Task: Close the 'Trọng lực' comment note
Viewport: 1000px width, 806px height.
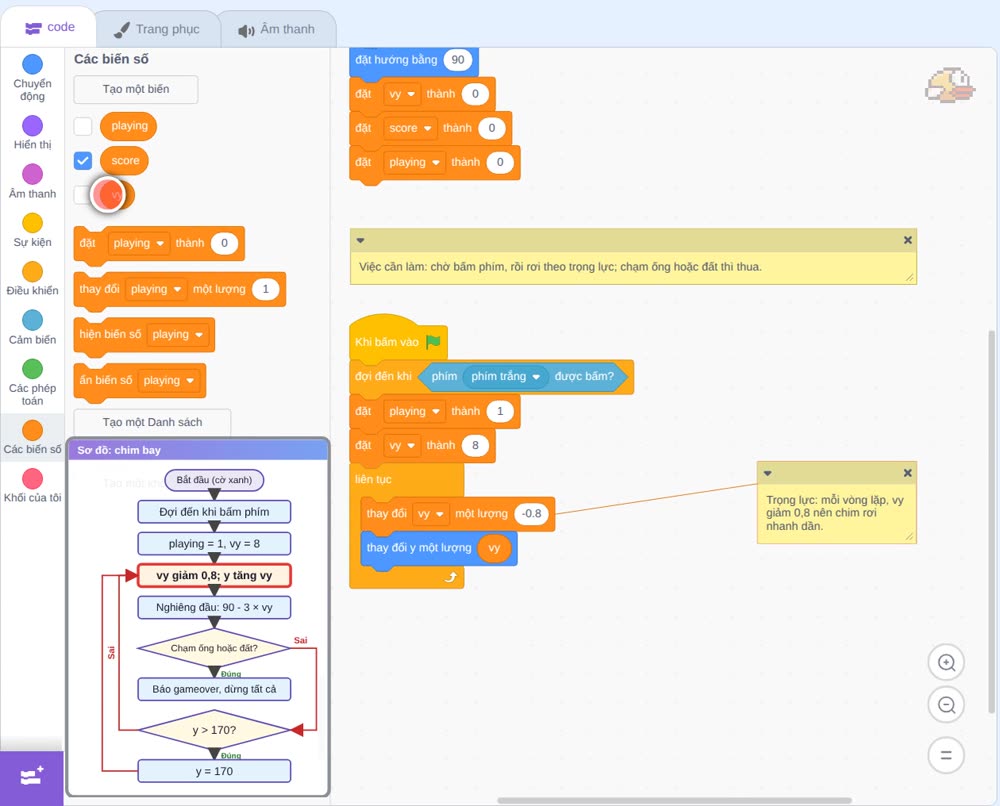Action: click(x=908, y=473)
